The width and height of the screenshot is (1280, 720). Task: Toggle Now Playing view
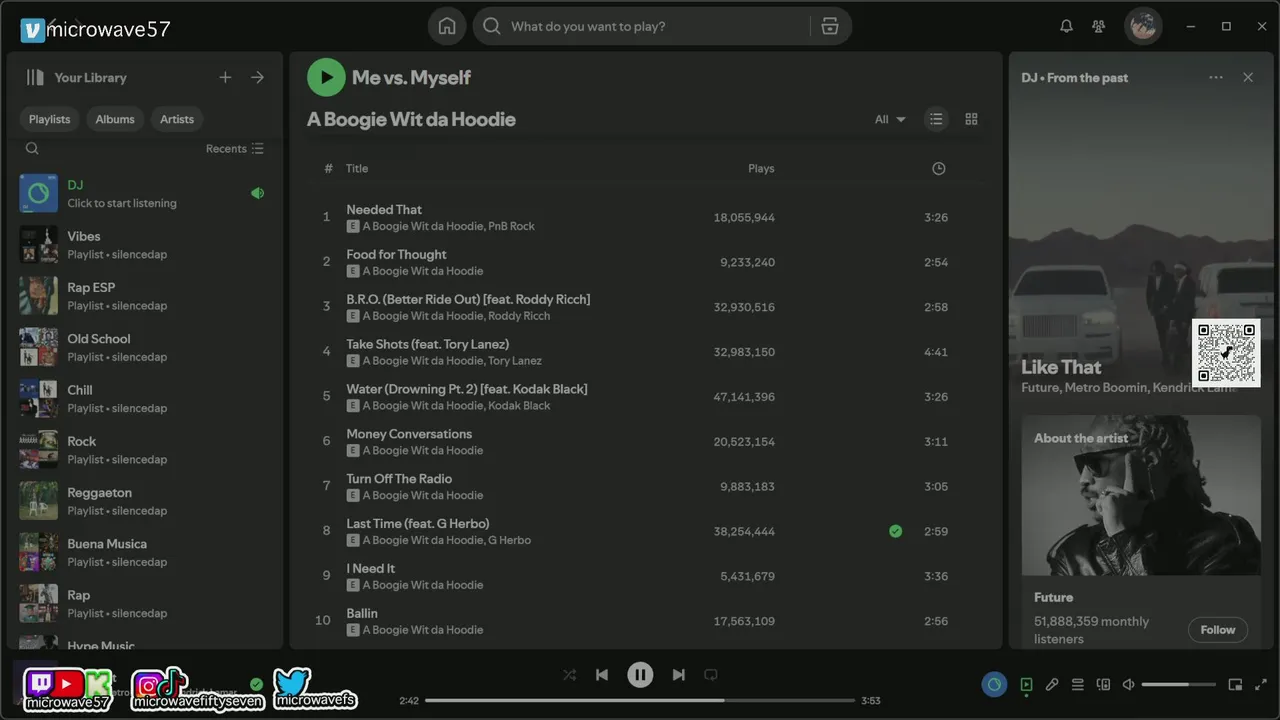click(1026, 685)
